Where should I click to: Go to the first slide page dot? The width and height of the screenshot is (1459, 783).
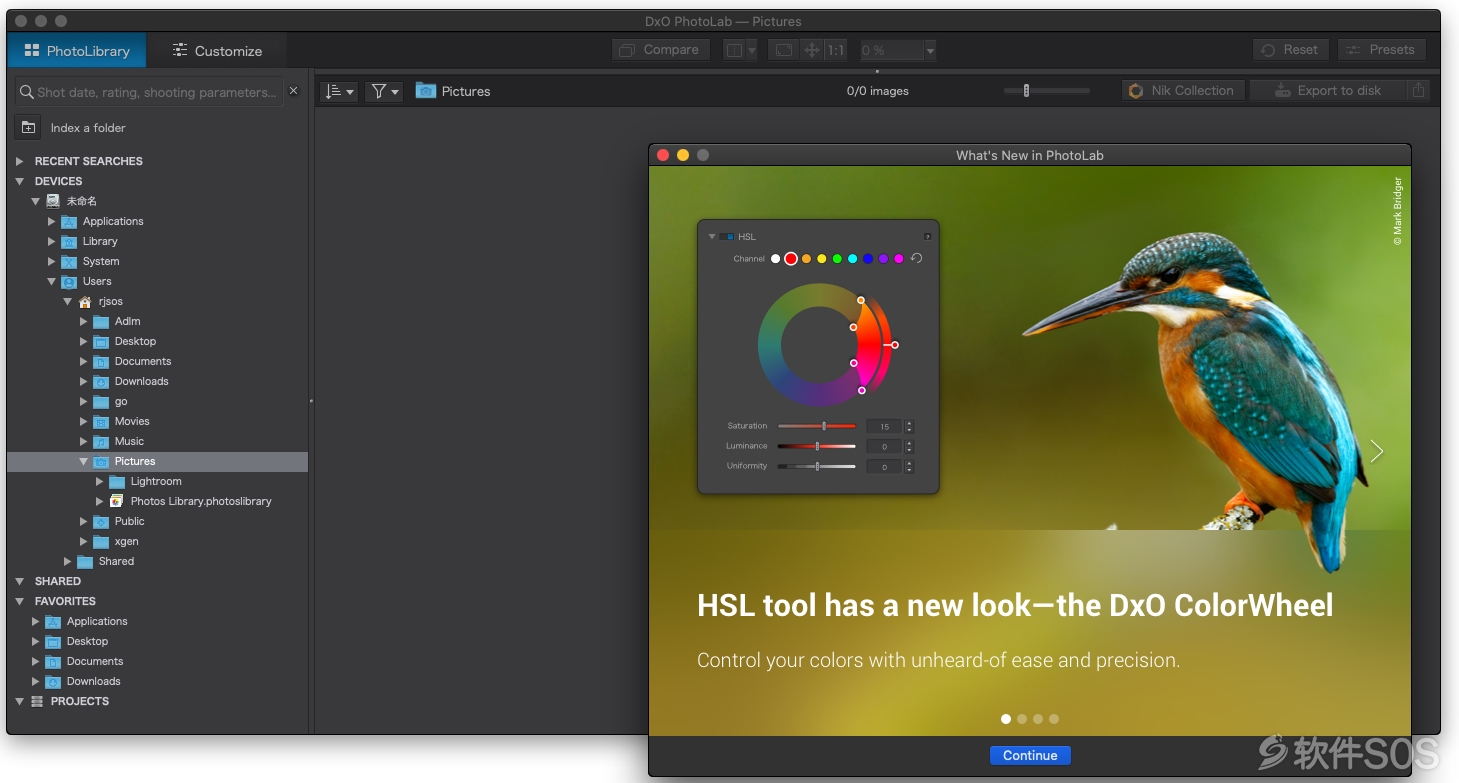(1006, 718)
